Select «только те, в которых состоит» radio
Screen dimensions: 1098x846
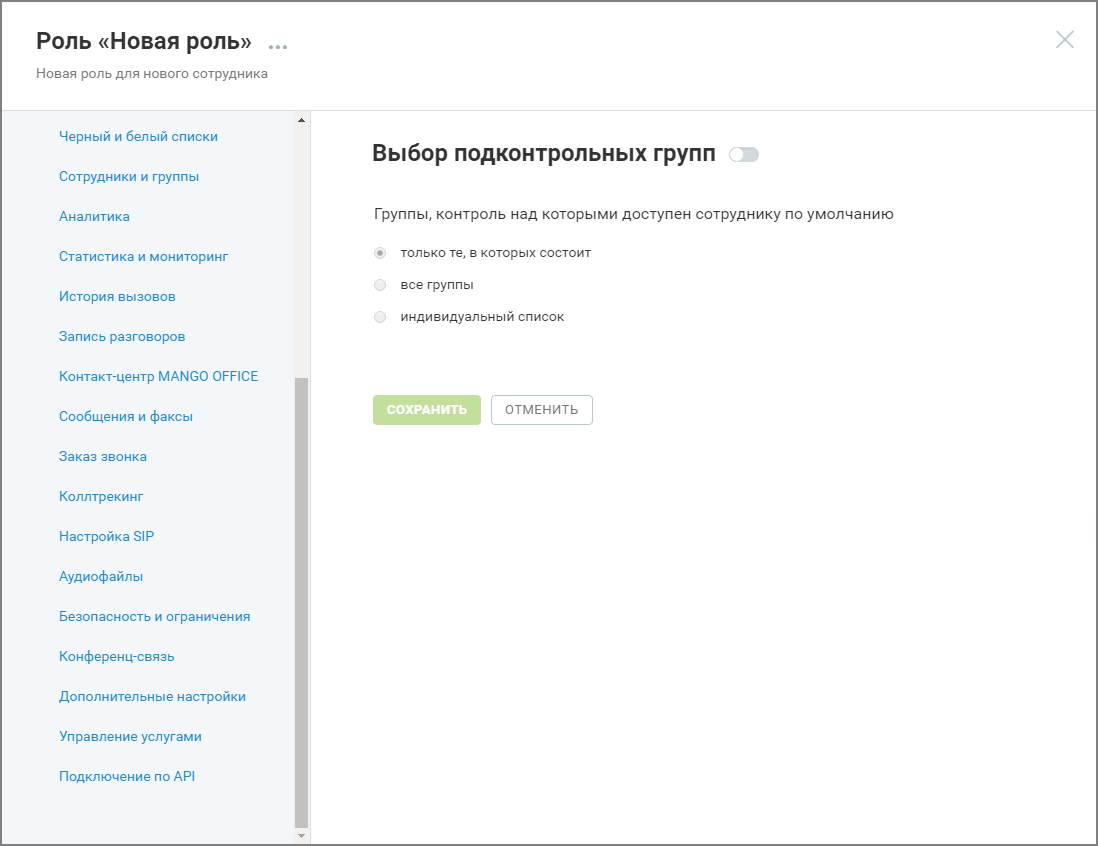(x=380, y=253)
